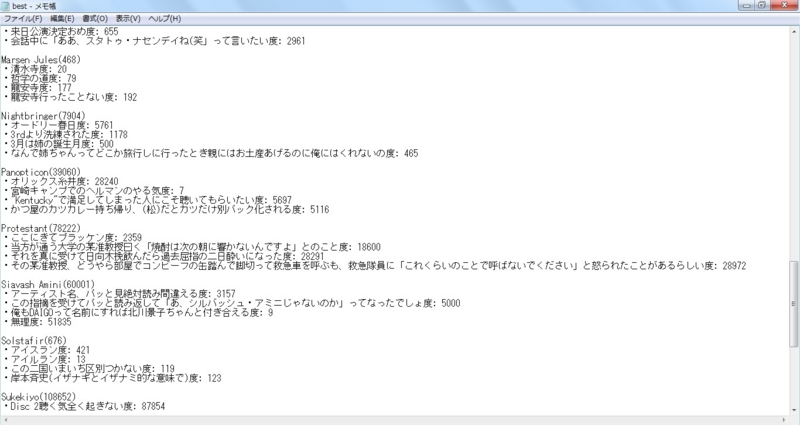The image size is (800, 425).
Task: Click the line 宮崎キャンプでのヘルマンのやる気度: 7
Action: click(93, 191)
